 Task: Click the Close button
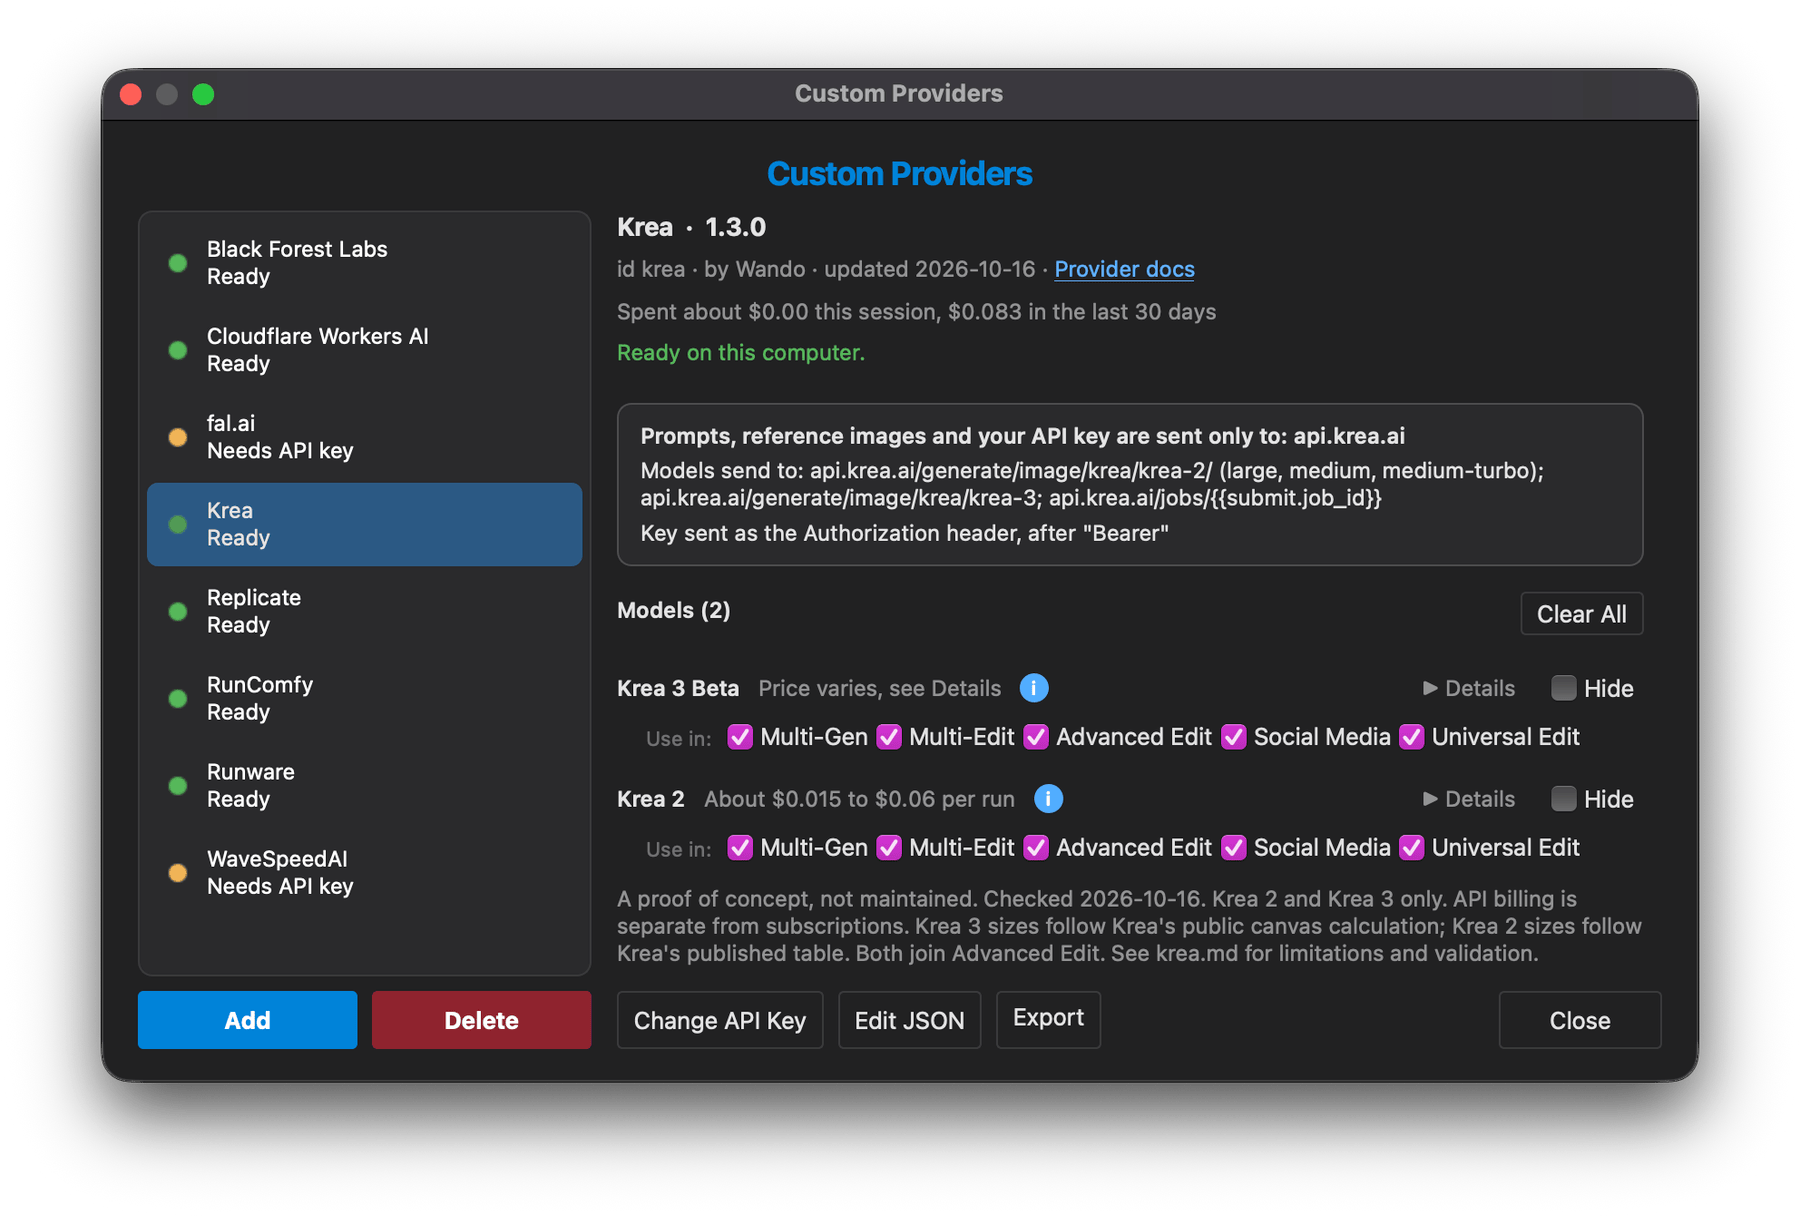point(1580,1020)
